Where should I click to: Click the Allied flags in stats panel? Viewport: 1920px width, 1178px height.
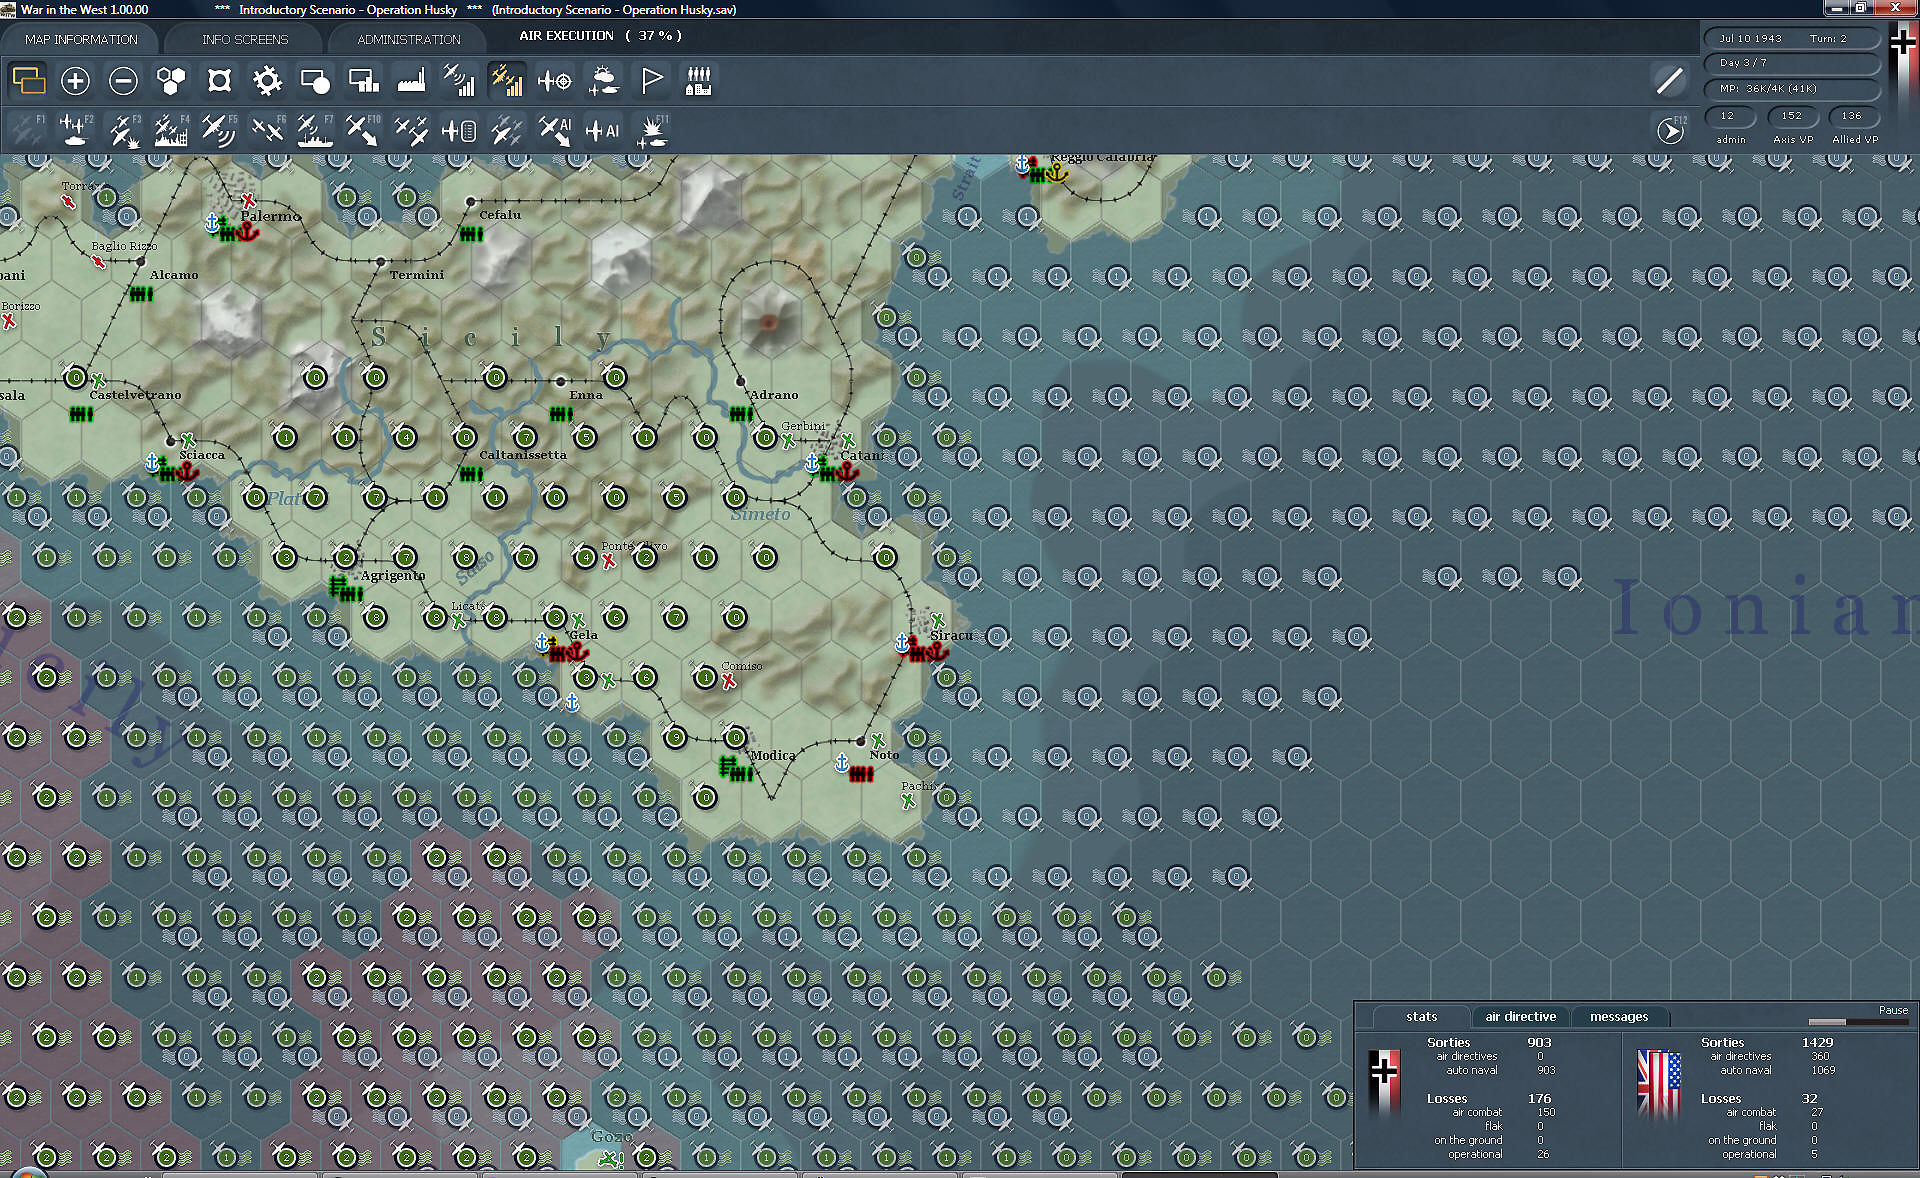click(1659, 1084)
